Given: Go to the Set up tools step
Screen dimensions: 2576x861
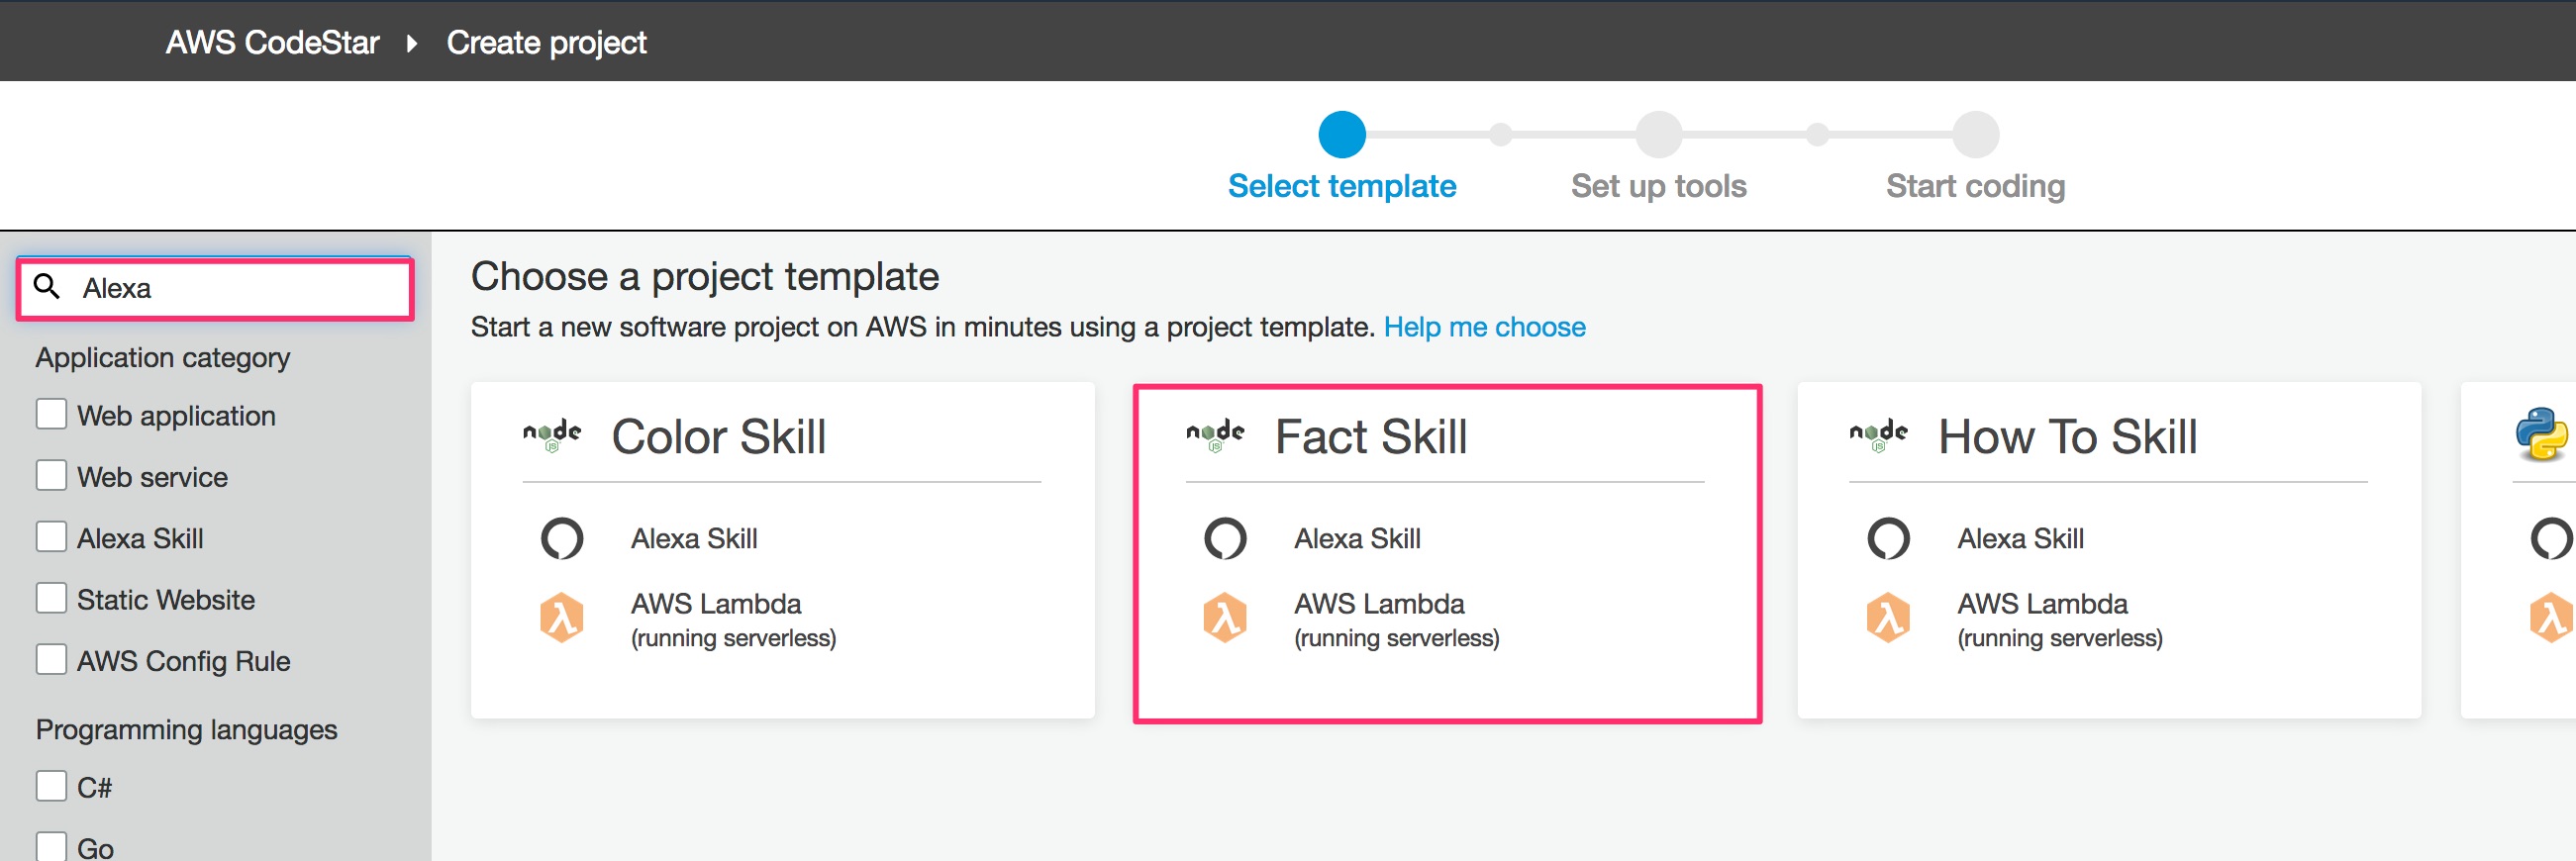Looking at the screenshot, I should coord(1658,135).
